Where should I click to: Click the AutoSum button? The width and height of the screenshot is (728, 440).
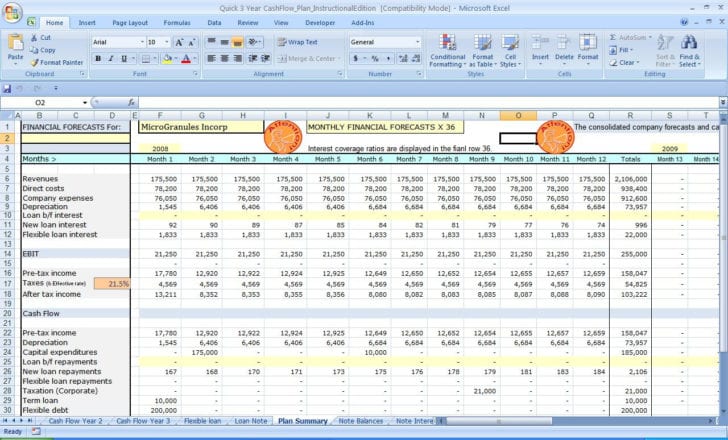pos(631,37)
